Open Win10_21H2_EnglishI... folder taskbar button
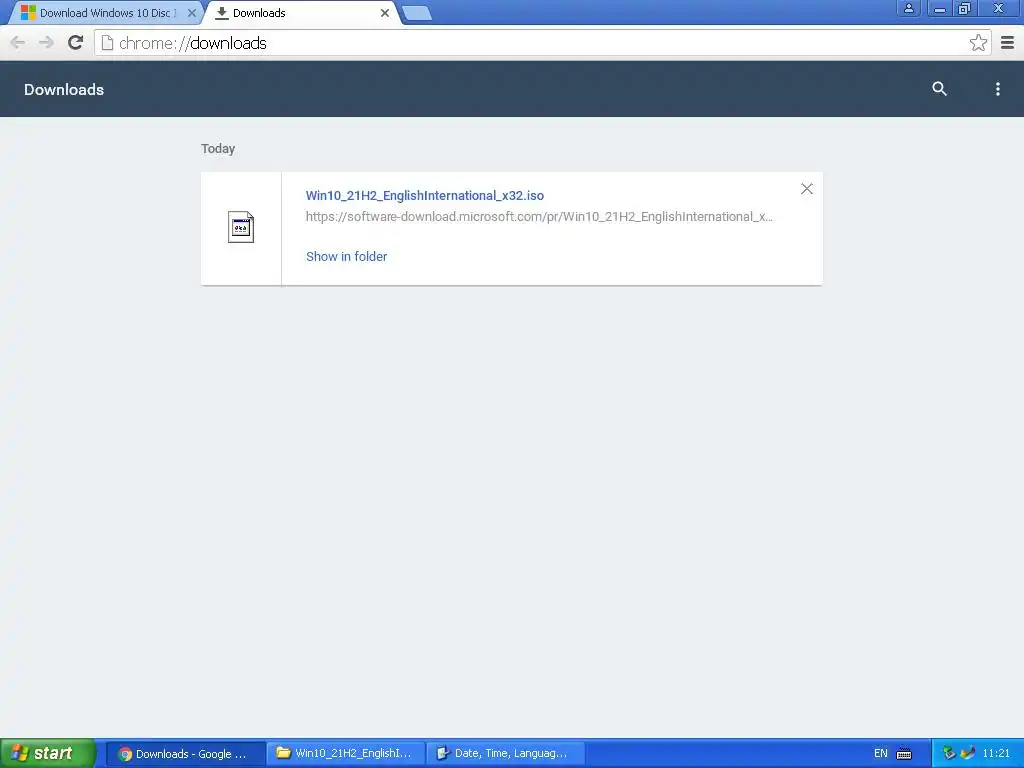This screenshot has height=768, width=1024. (x=345, y=754)
